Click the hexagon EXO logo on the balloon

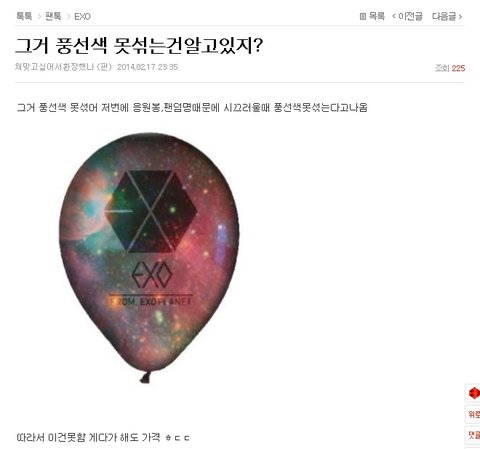tap(151, 211)
